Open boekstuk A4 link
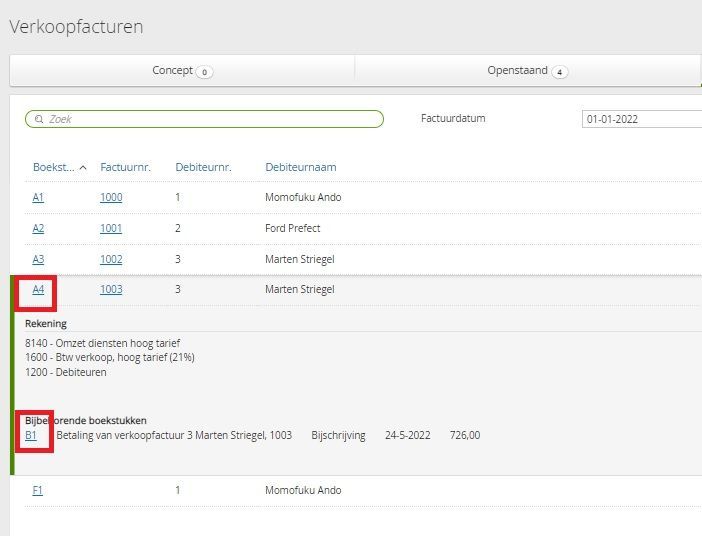This screenshot has width=702, height=536. pos(38,290)
